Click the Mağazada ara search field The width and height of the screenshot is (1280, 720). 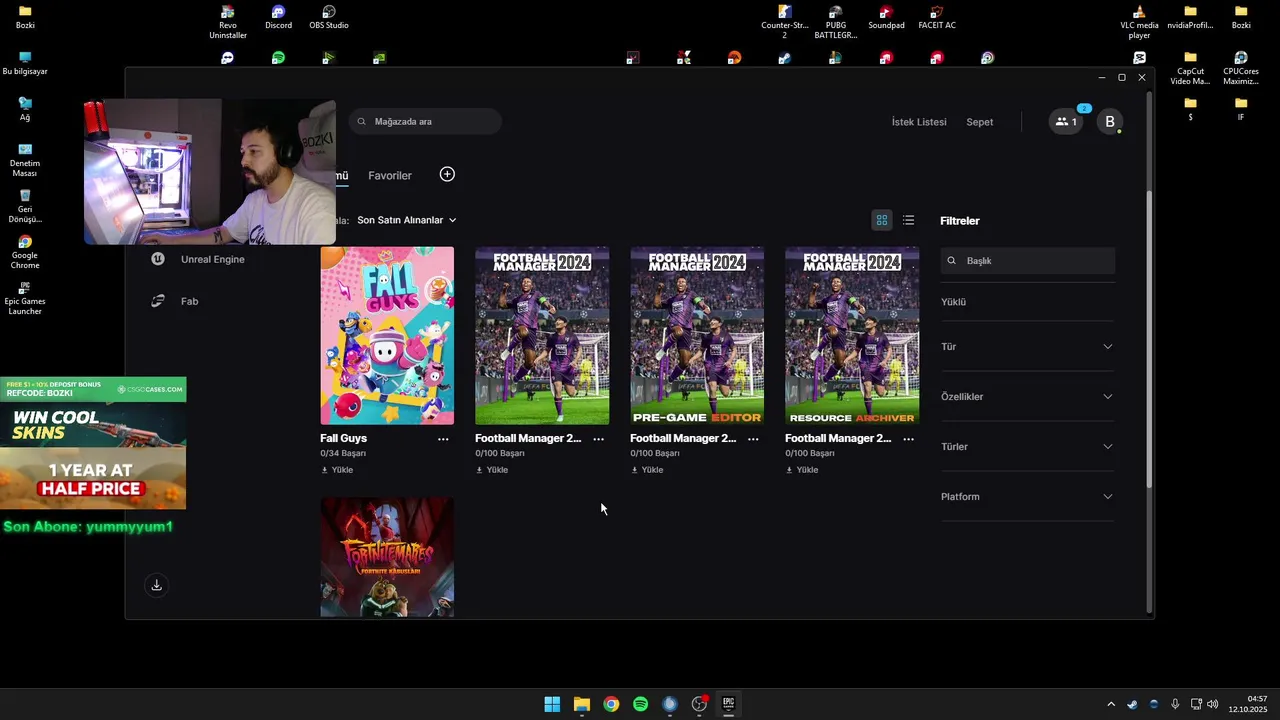425,121
